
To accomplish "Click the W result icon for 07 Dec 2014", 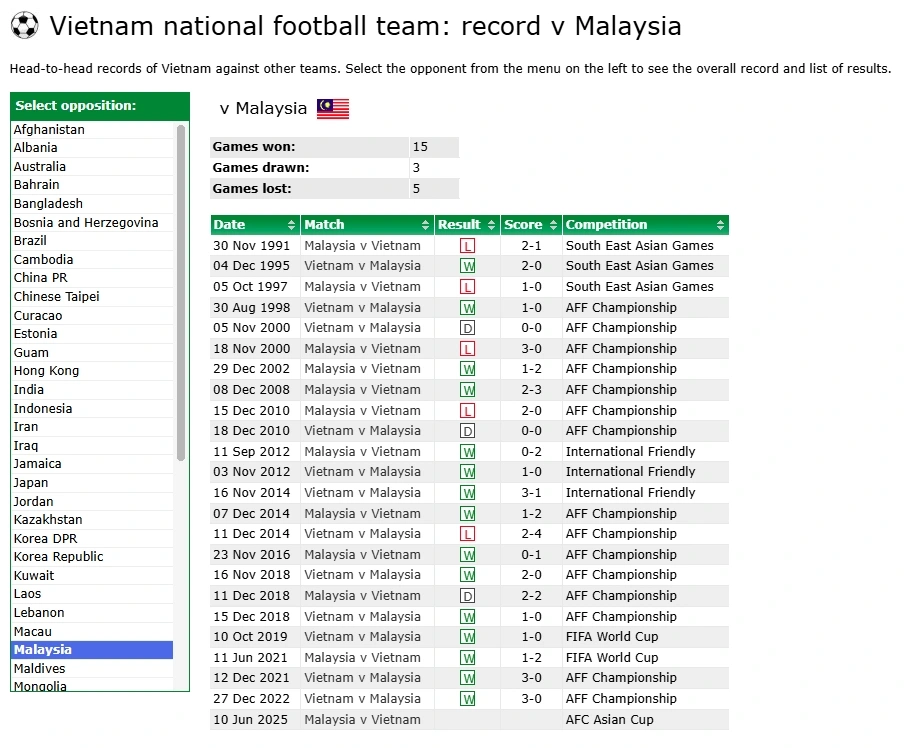I will pyautogui.click(x=468, y=514).
